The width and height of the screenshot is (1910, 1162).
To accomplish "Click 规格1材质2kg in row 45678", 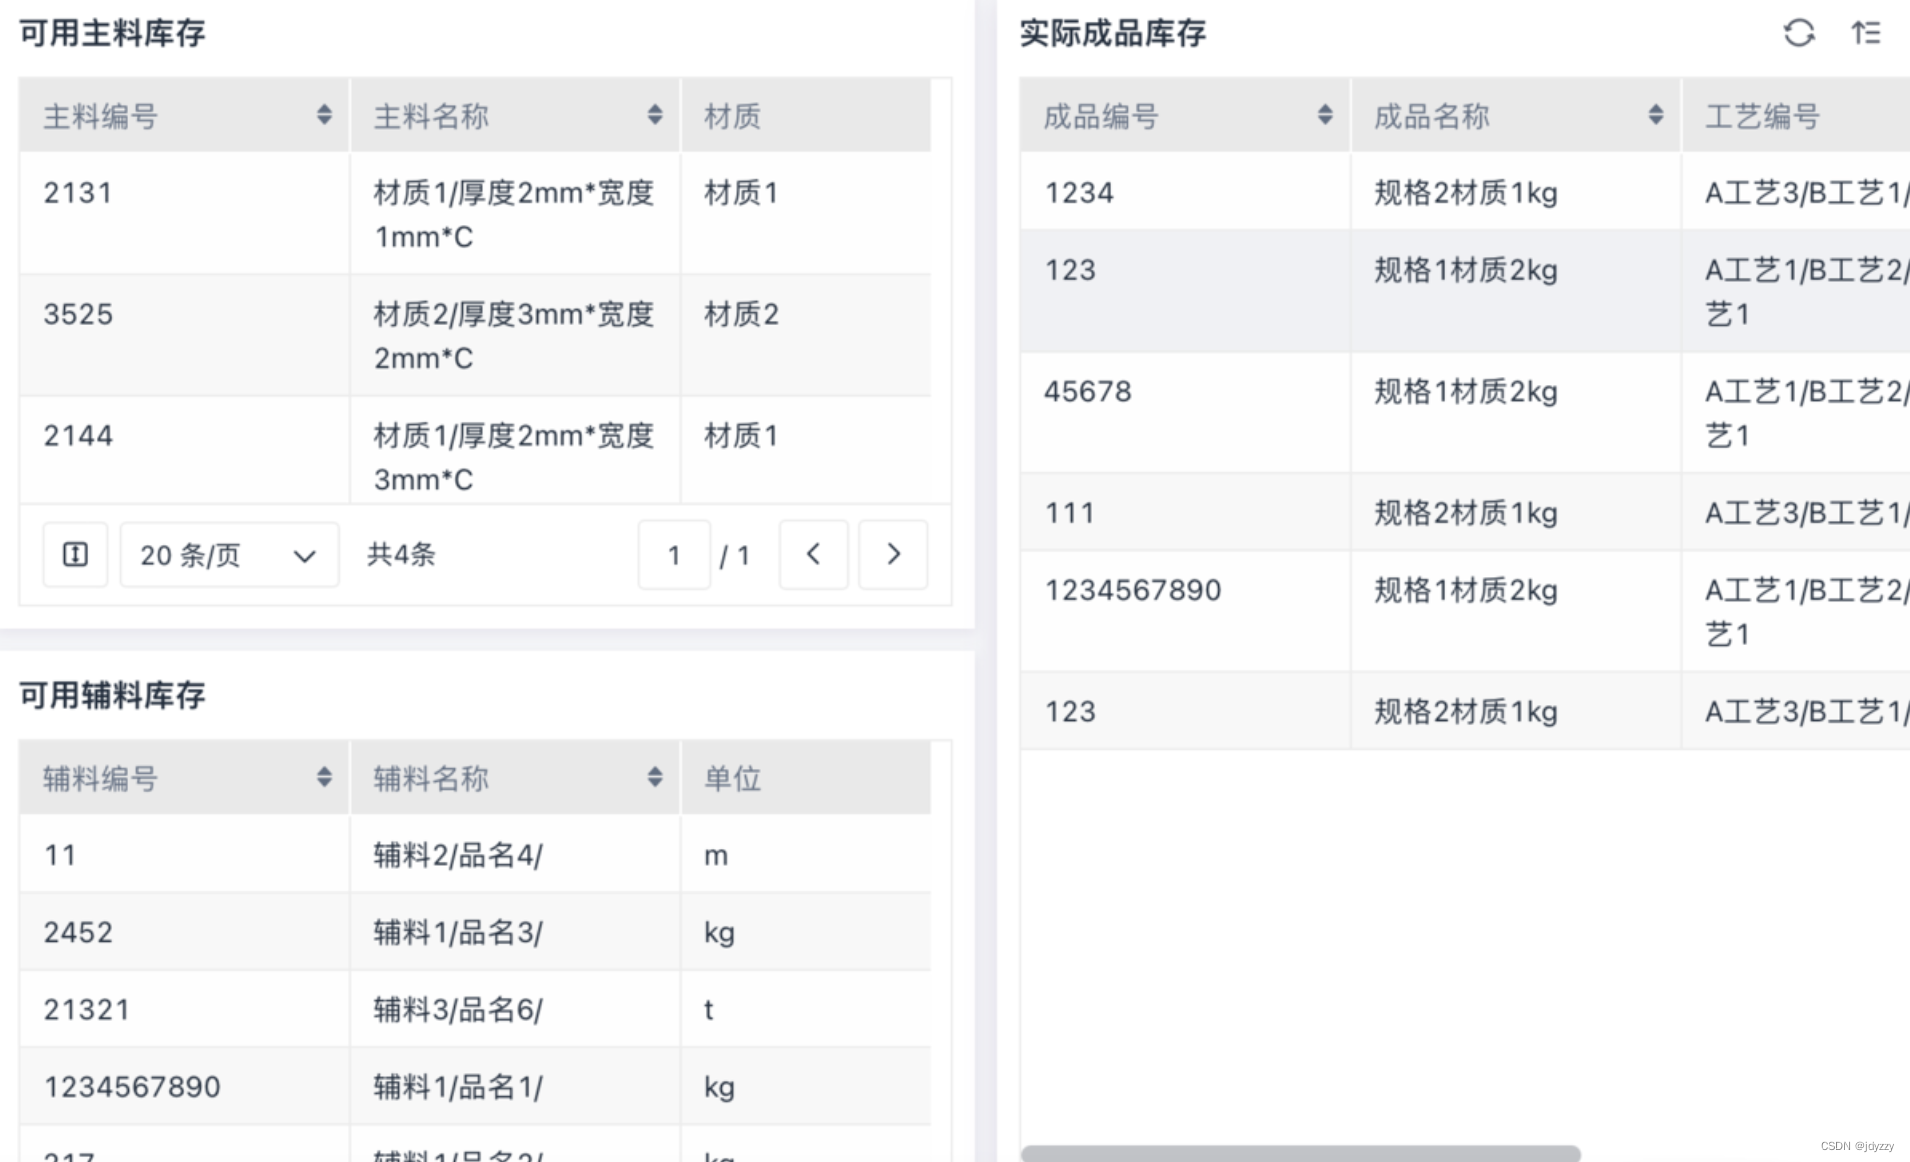I will (1466, 391).
